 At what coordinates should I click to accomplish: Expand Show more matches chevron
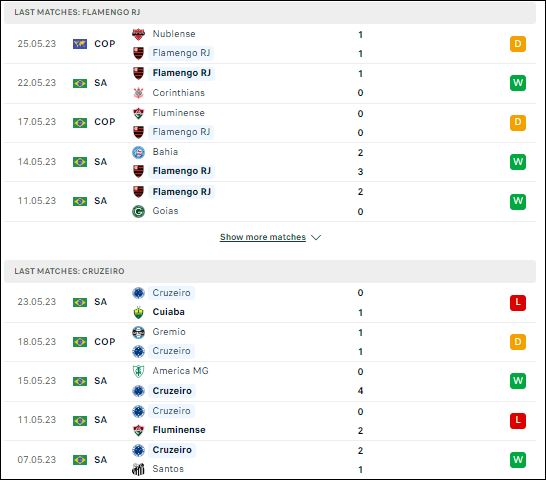(316, 238)
